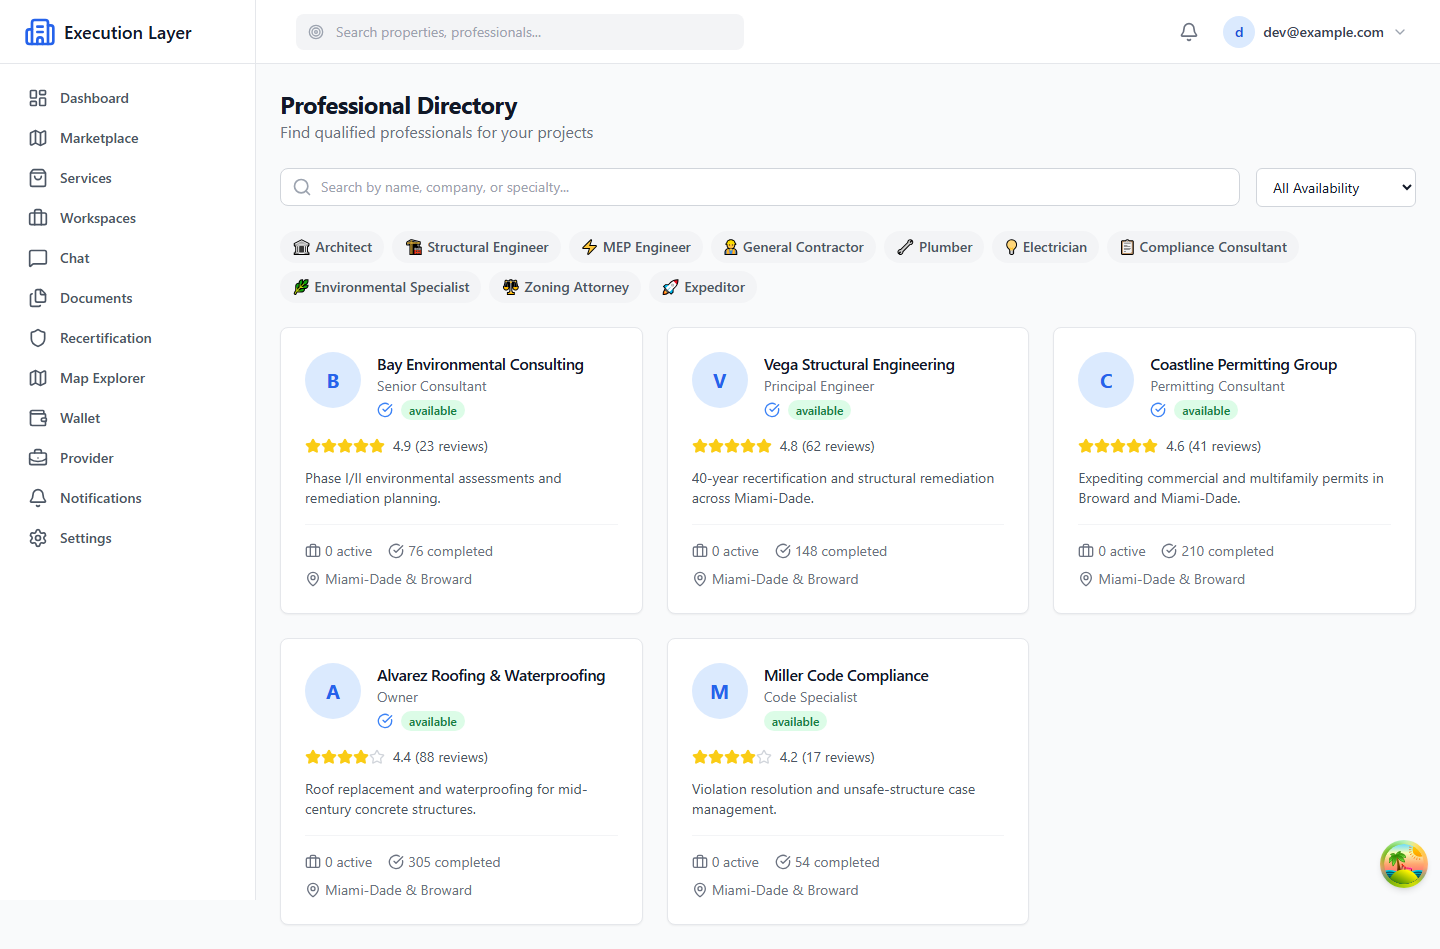Focus the search by name, company field
This screenshot has height=949, width=1440.
pos(760,187)
